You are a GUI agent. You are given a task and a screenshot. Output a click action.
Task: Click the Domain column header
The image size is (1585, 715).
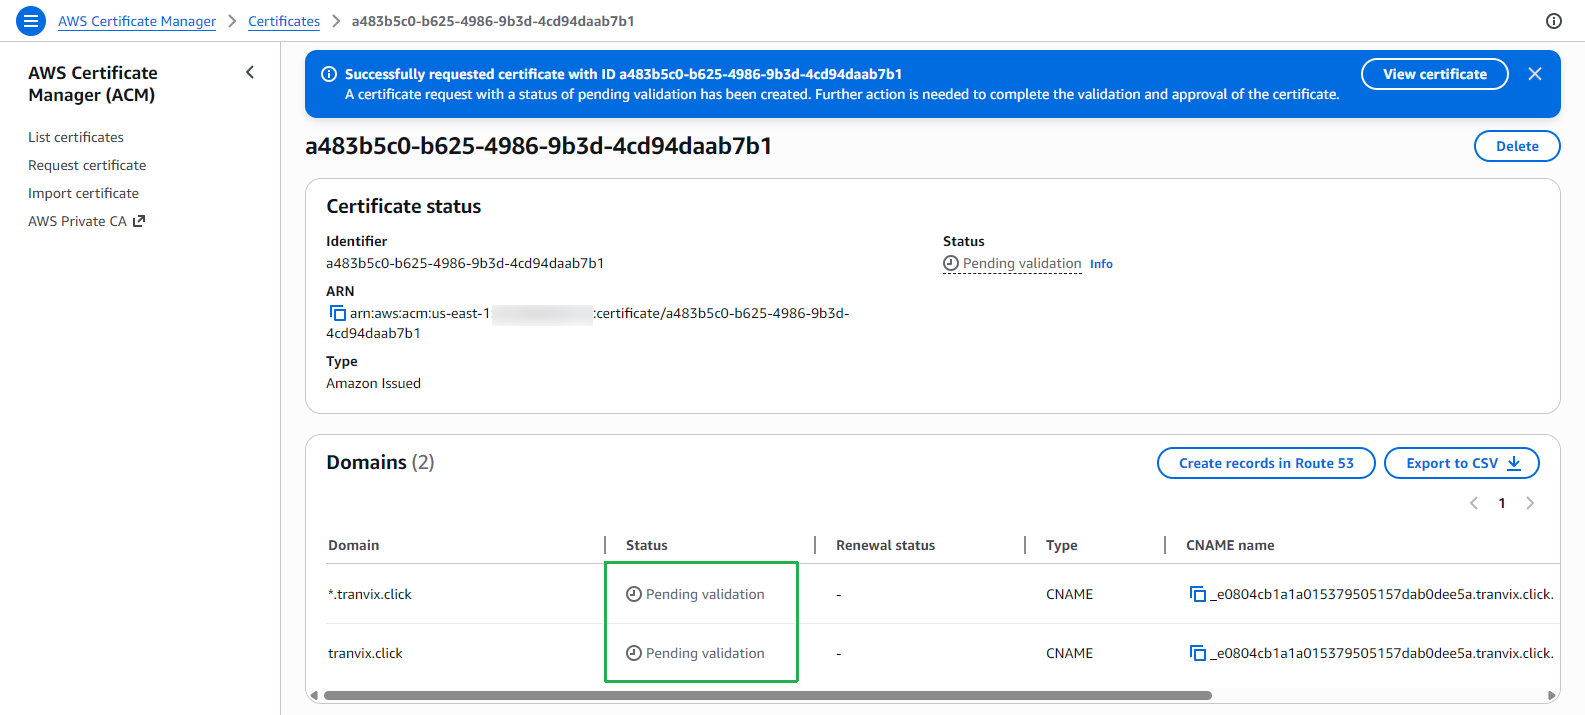tap(354, 545)
